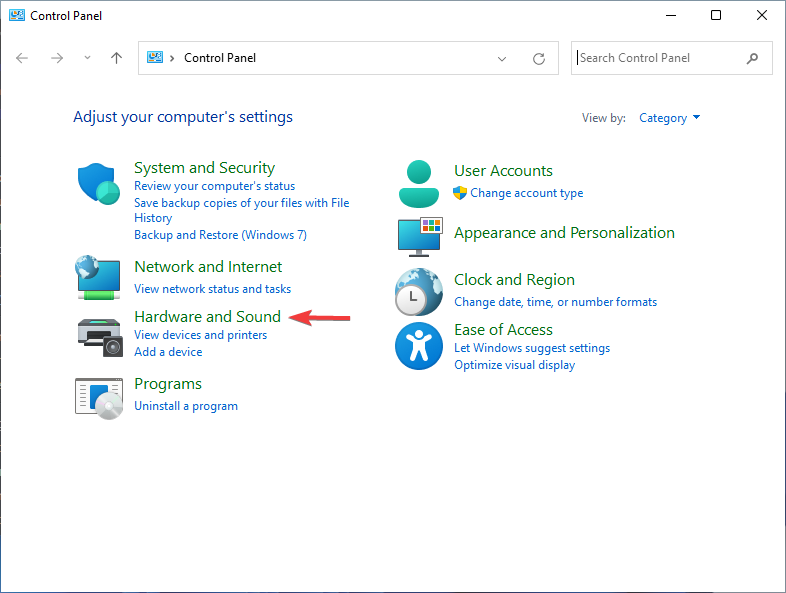Click Change account type link

(x=527, y=193)
